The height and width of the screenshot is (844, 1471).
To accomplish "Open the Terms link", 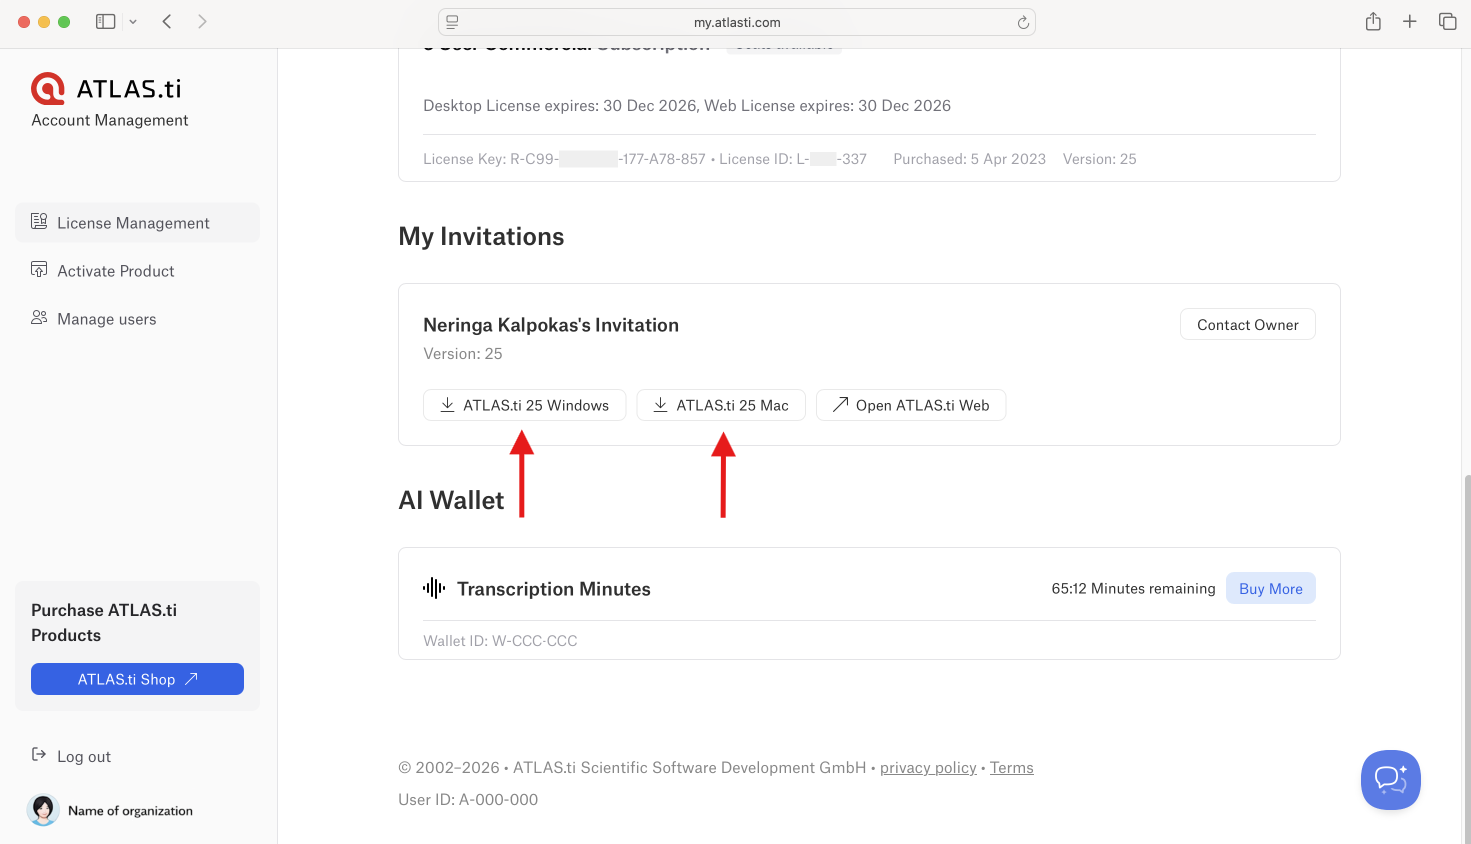I will (1012, 768).
